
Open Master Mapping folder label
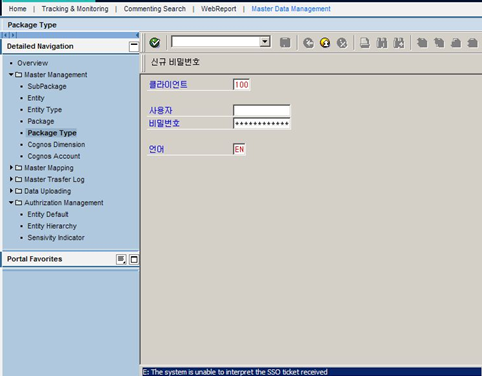coord(49,168)
